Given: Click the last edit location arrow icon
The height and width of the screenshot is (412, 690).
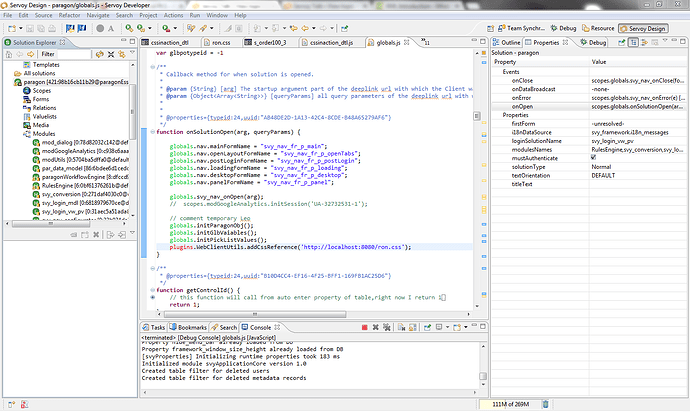Looking at the screenshot, I should (x=294, y=28).
